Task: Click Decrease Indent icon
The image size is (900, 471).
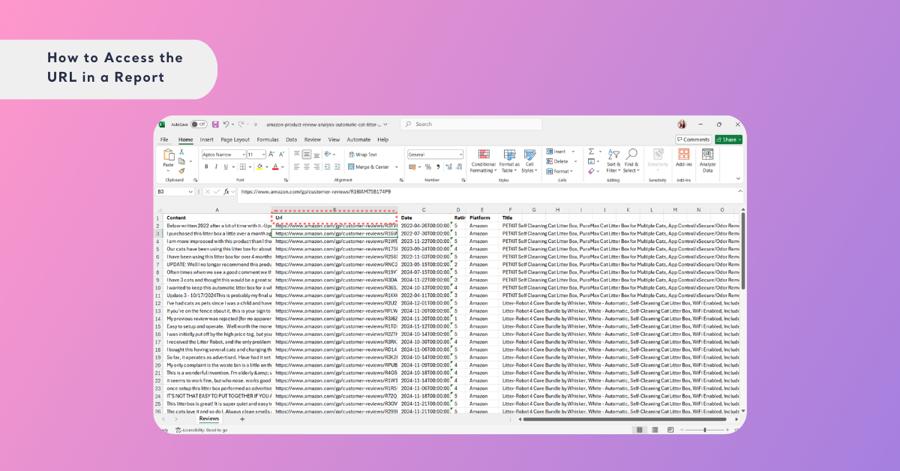Action: click(x=327, y=167)
